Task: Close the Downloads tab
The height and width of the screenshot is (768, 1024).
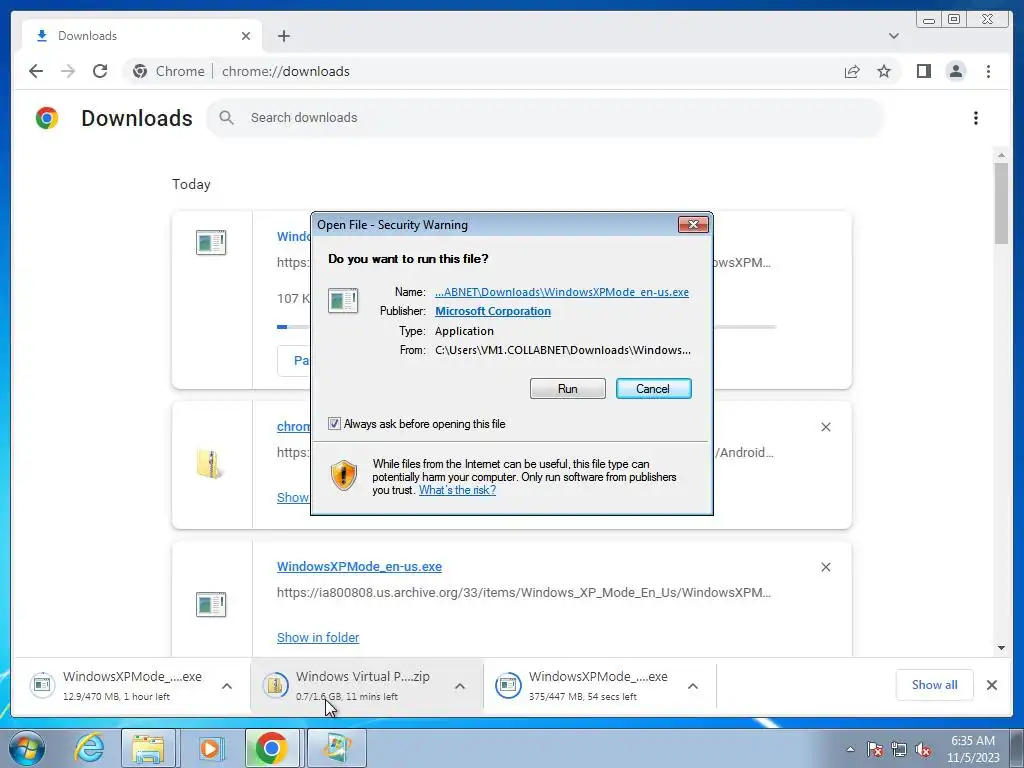Action: pyautogui.click(x=246, y=36)
